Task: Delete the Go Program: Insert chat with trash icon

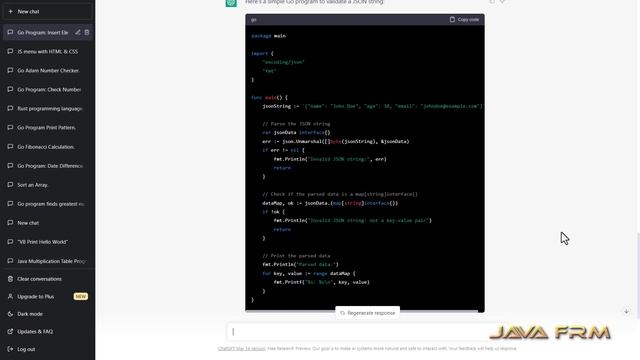Action: click(x=87, y=32)
